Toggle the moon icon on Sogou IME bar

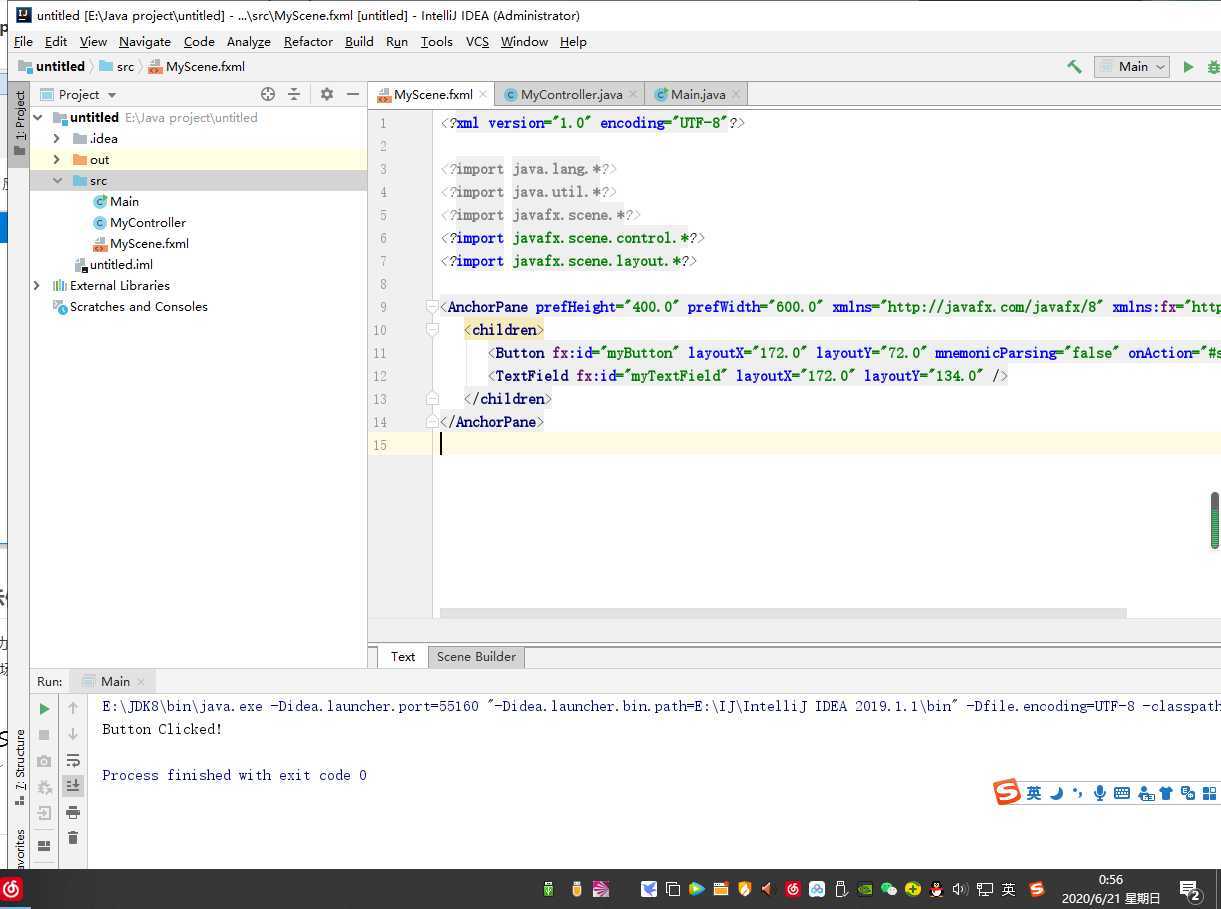(x=1056, y=793)
